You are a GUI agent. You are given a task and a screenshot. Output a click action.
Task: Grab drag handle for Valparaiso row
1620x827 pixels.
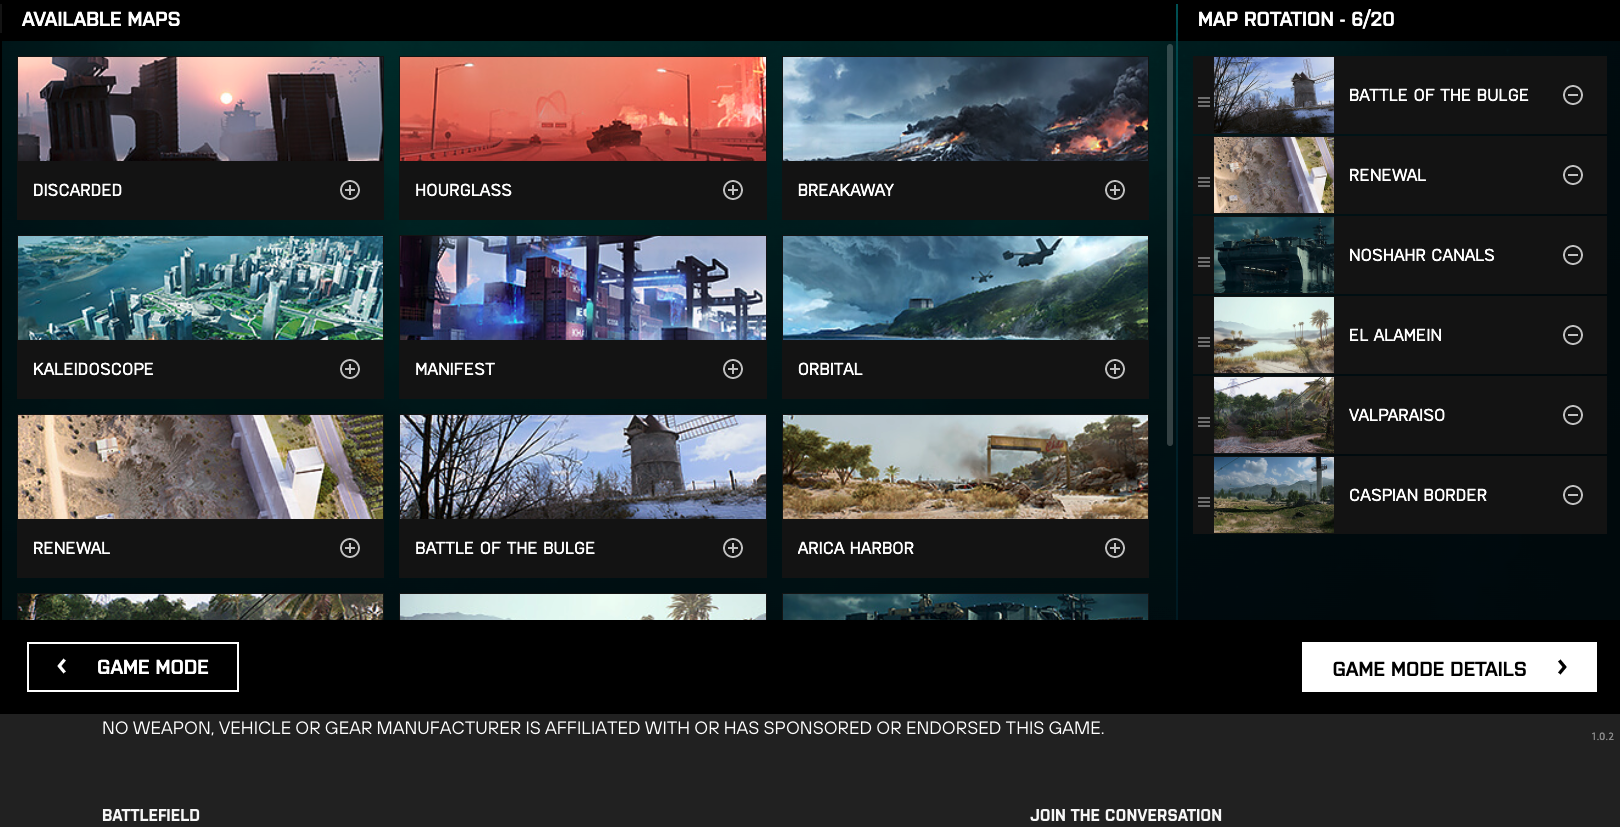coord(1204,422)
